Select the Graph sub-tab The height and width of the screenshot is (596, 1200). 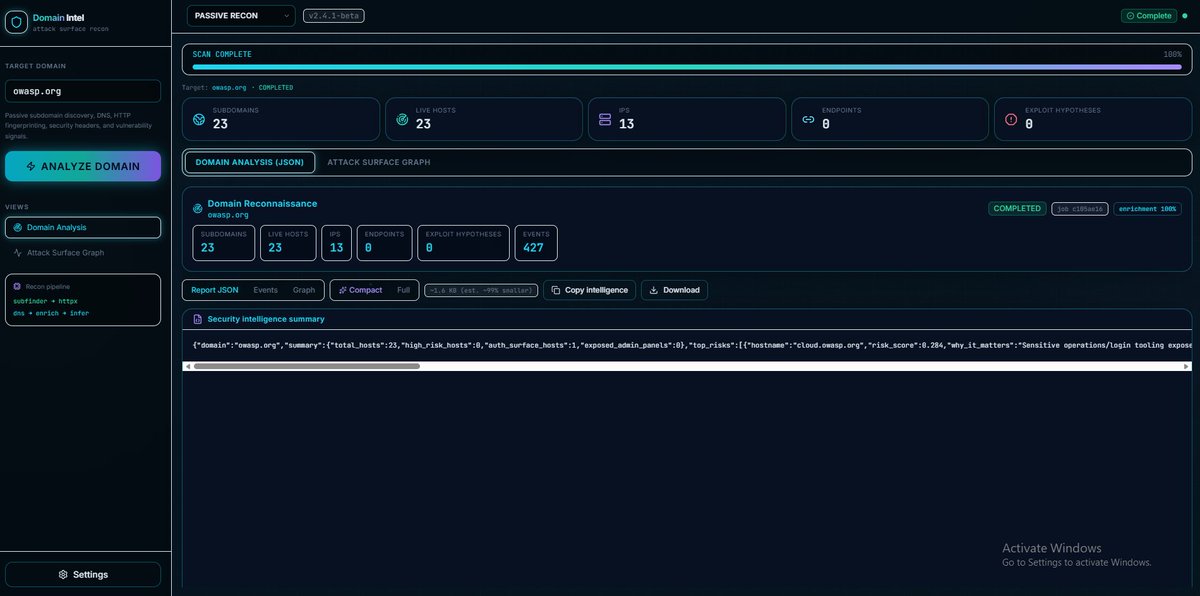click(x=304, y=290)
